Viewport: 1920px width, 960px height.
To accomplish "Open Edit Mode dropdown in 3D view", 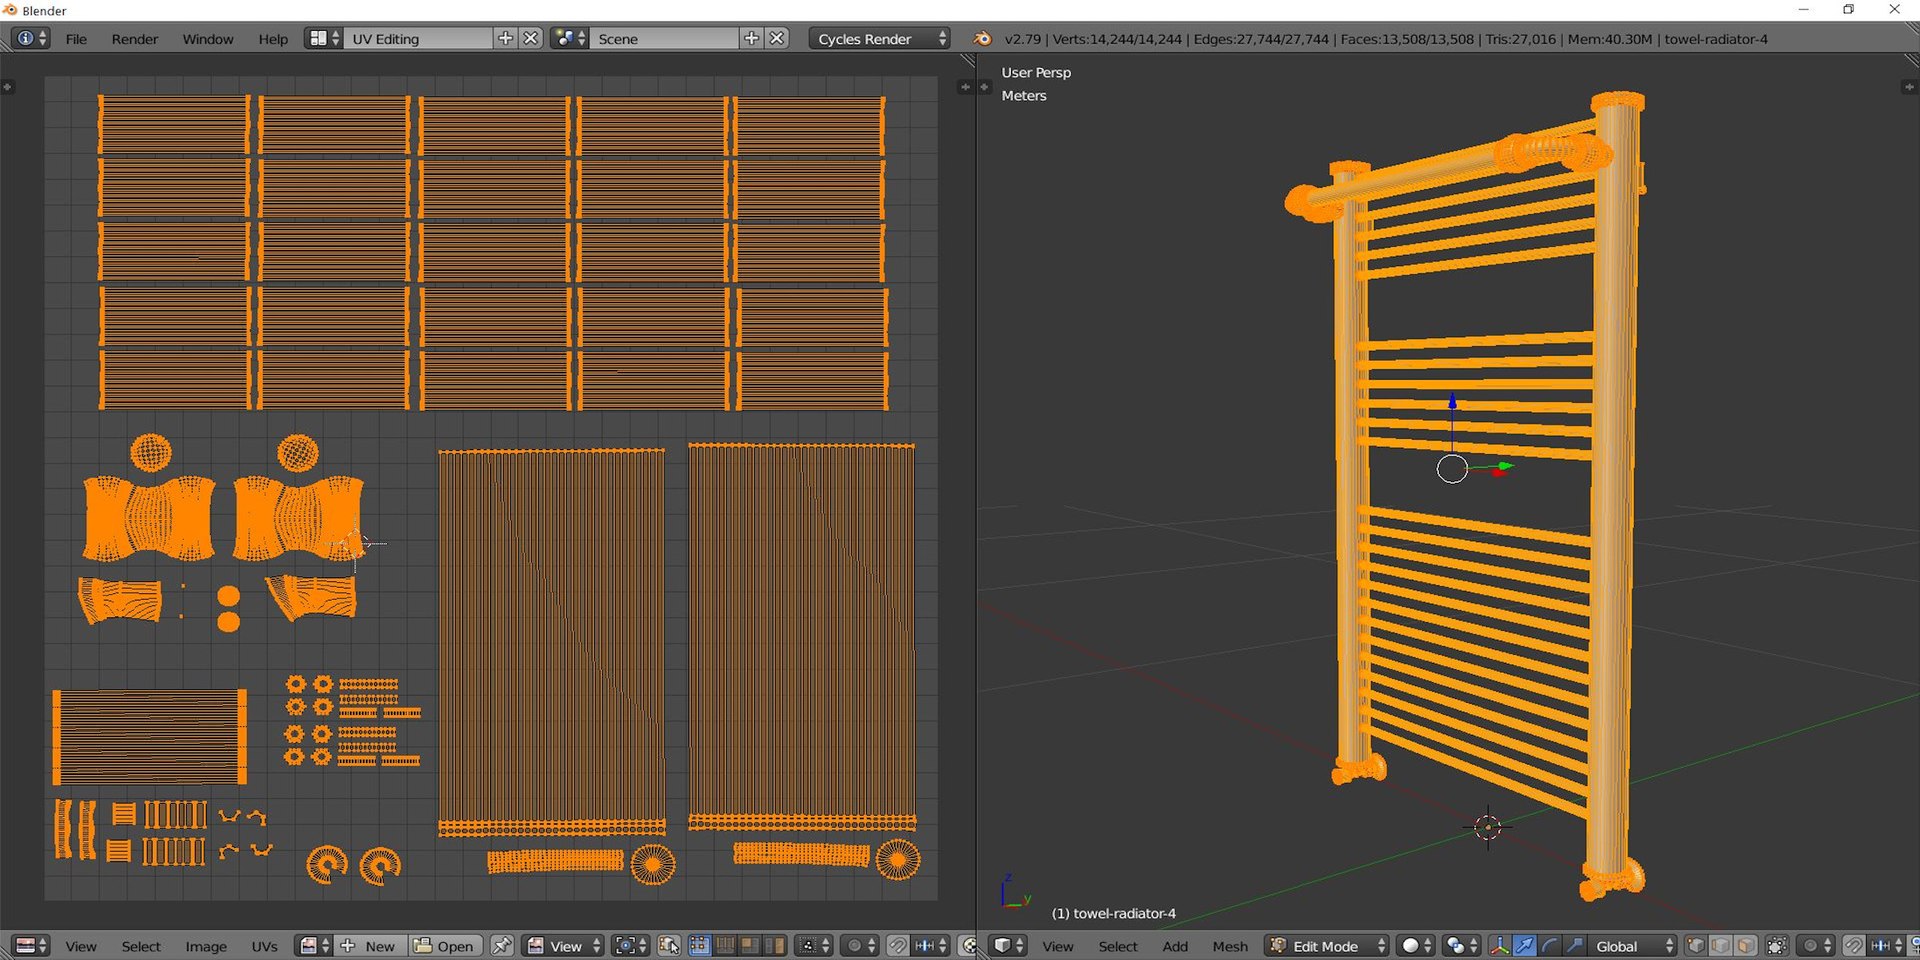I will tap(1327, 946).
